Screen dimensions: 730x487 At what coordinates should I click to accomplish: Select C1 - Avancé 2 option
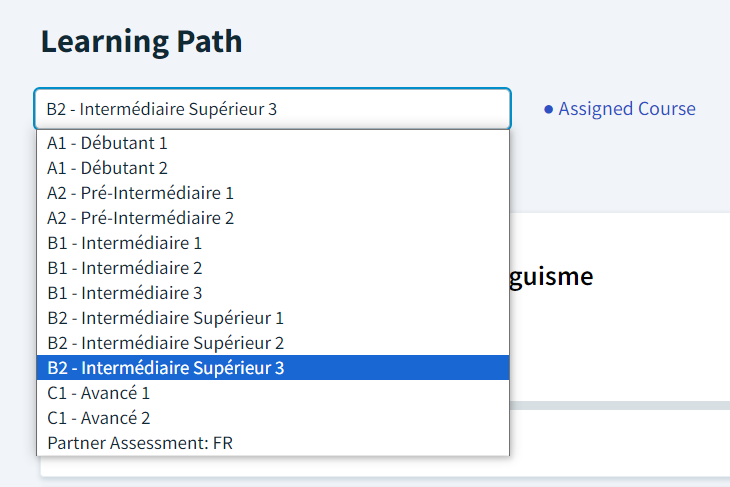[x=98, y=418]
